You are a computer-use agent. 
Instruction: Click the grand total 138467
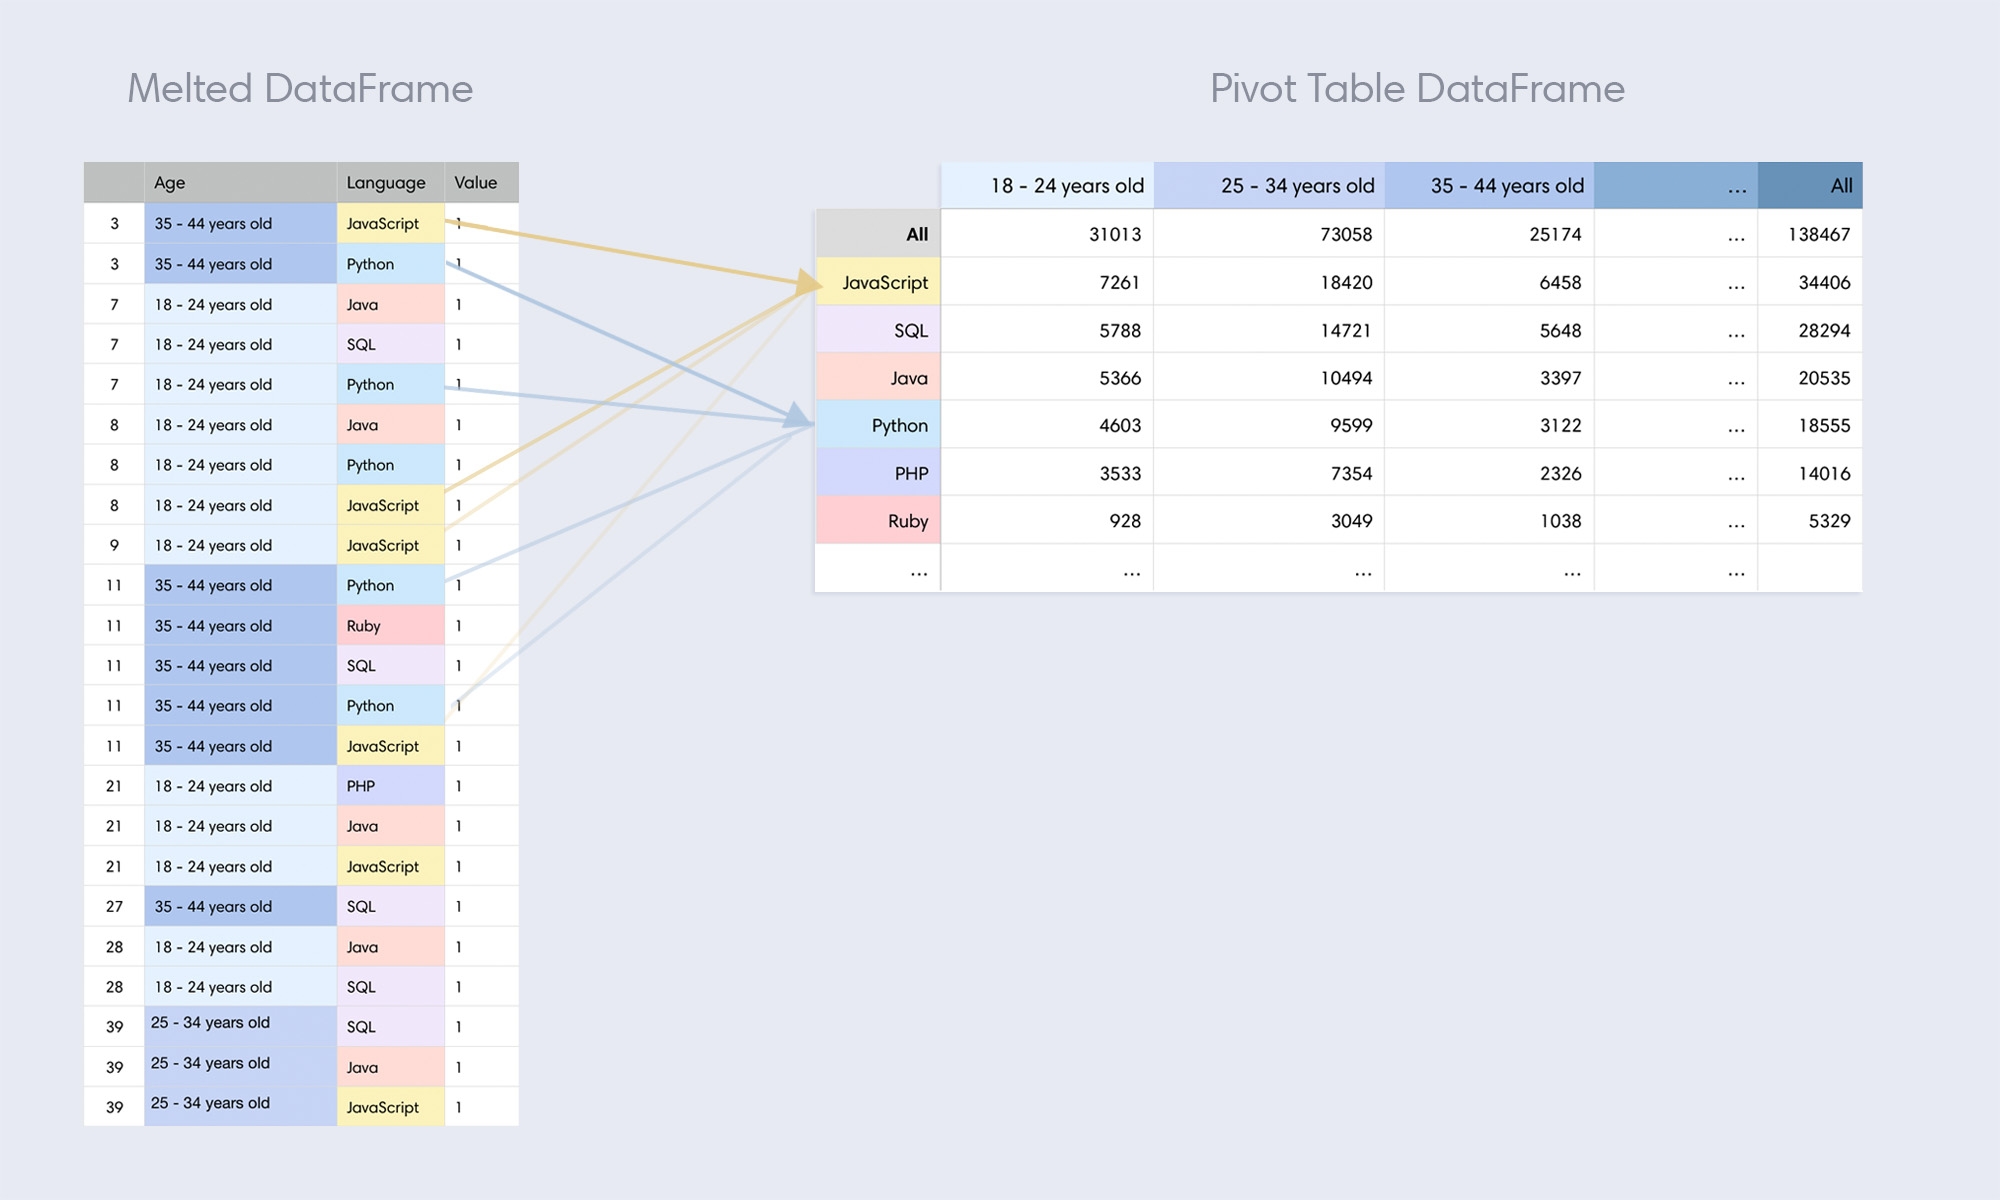tap(1819, 234)
